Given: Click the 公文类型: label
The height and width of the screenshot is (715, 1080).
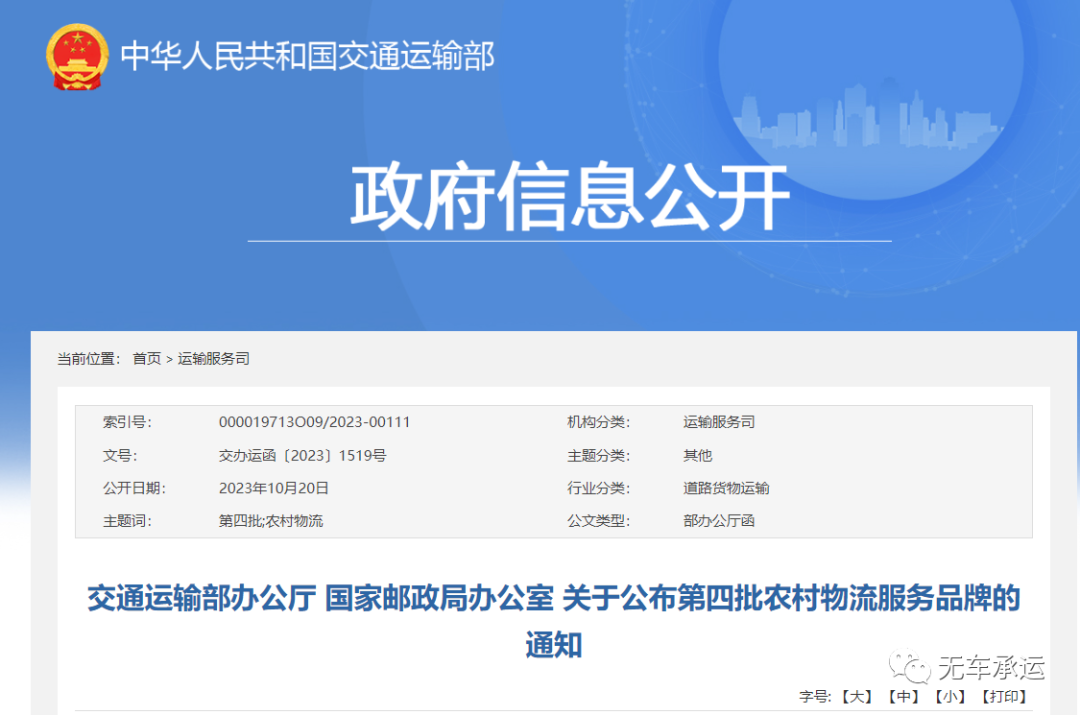Looking at the screenshot, I should (599, 521).
